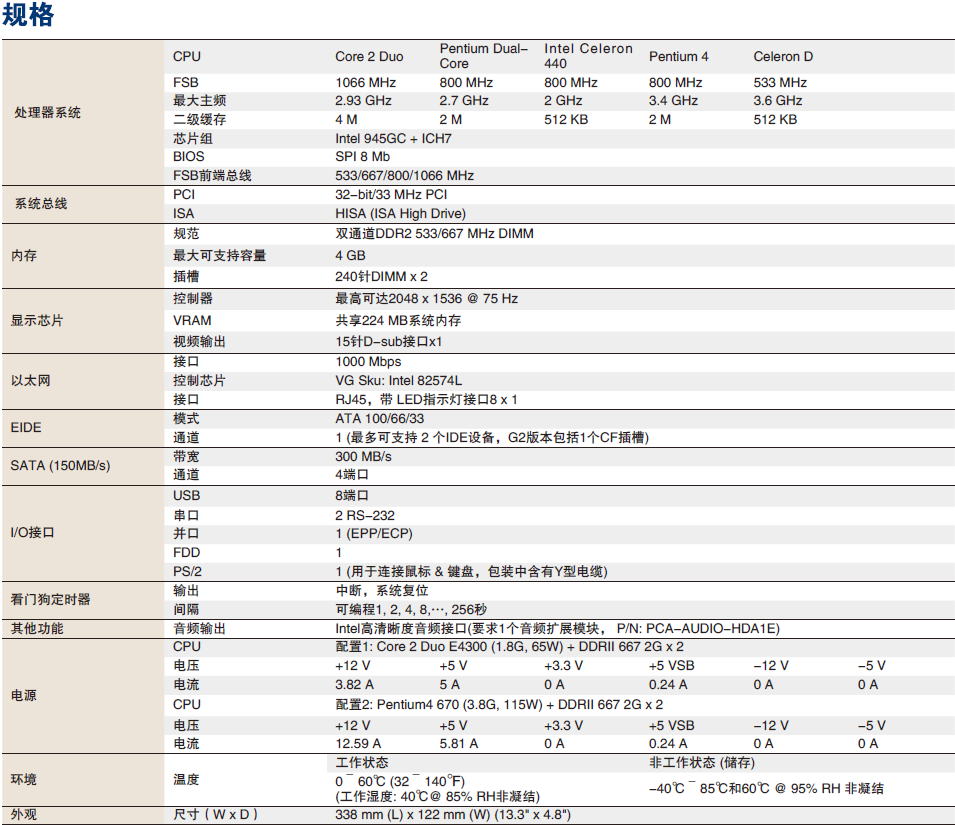This screenshot has width=955, height=825.
Task: Select the VRAM row label
Action: click(192, 320)
